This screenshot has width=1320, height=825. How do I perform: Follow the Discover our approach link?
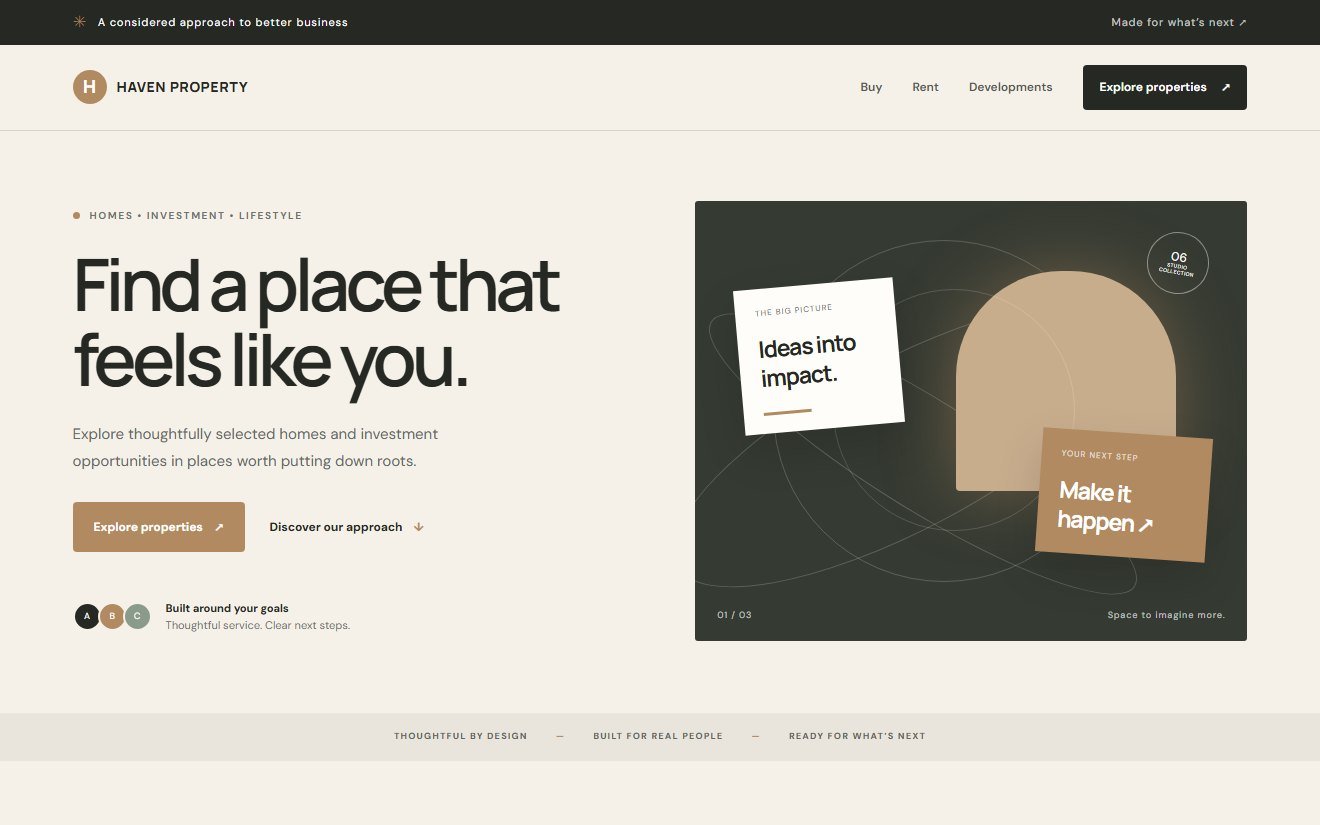coord(347,527)
